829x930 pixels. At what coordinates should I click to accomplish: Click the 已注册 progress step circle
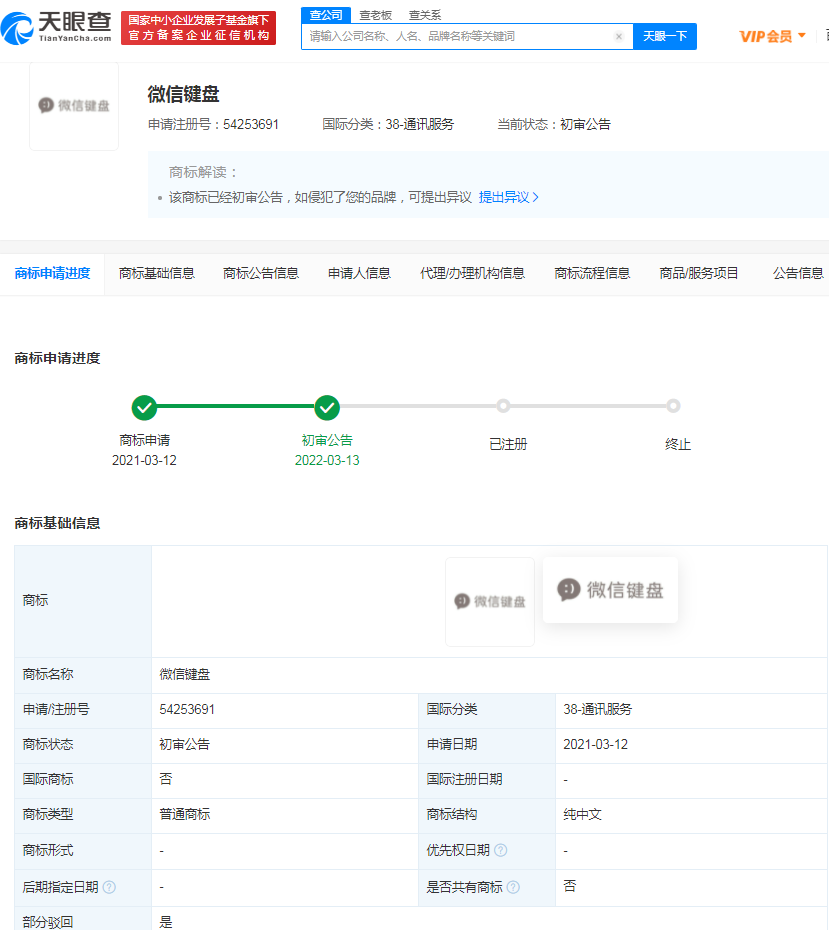click(503, 406)
